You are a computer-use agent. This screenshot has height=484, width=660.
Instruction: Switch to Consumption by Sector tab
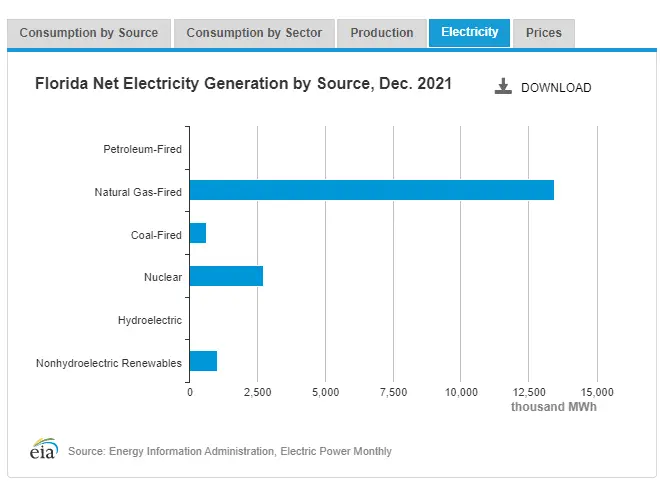[254, 33]
